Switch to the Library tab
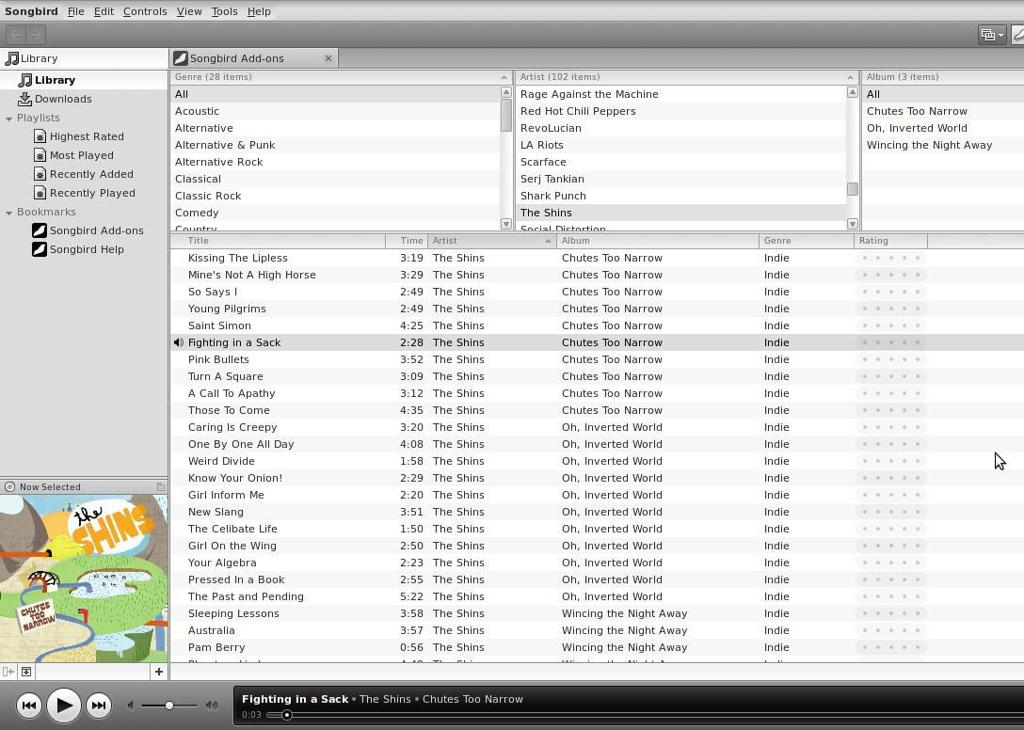This screenshot has width=1024, height=730. pos(84,58)
